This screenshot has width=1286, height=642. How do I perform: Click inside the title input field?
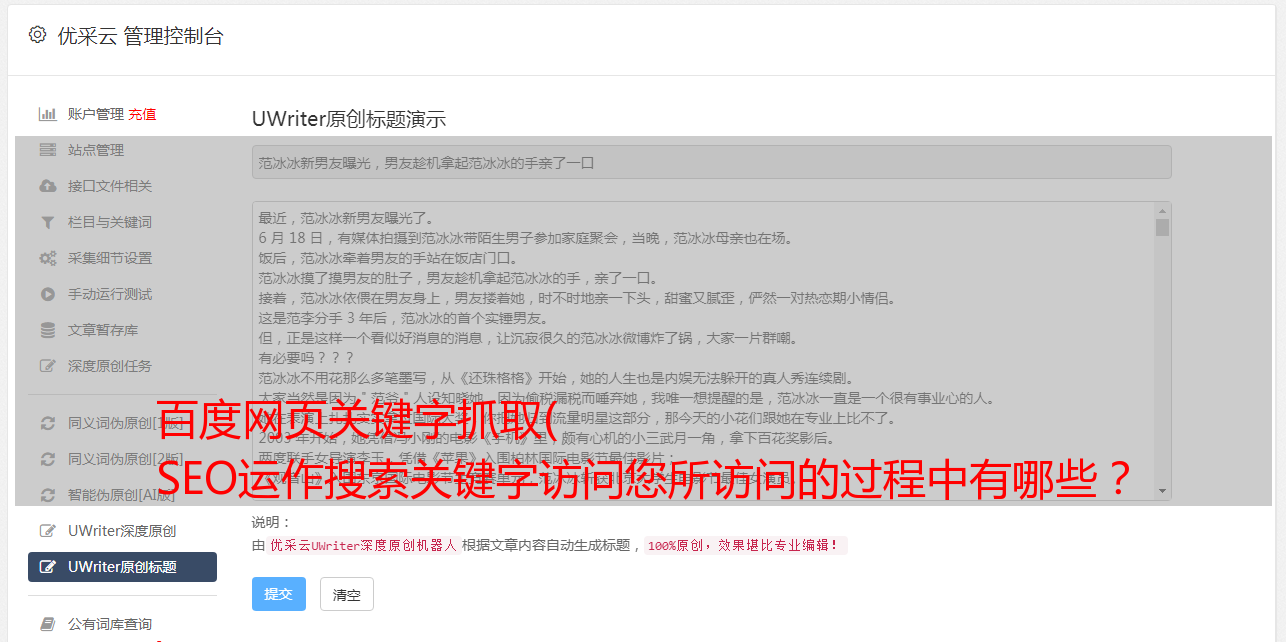tap(711, 162)
